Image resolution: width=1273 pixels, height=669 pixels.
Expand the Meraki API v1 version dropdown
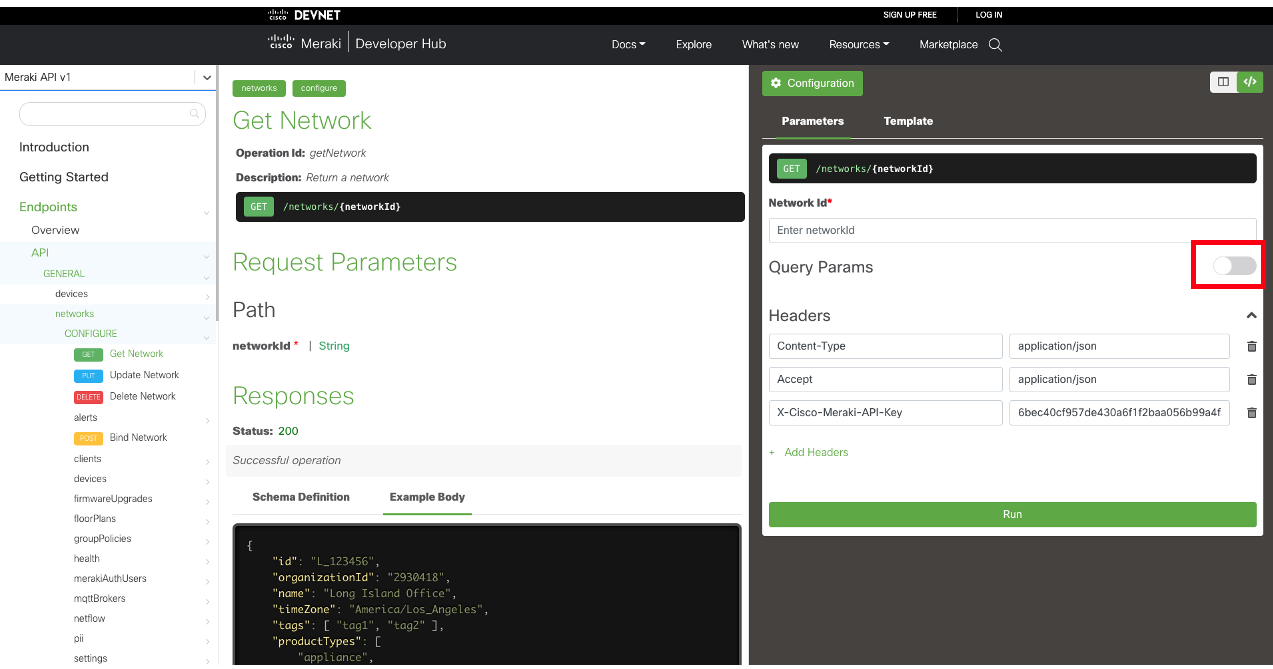[207, 77]
